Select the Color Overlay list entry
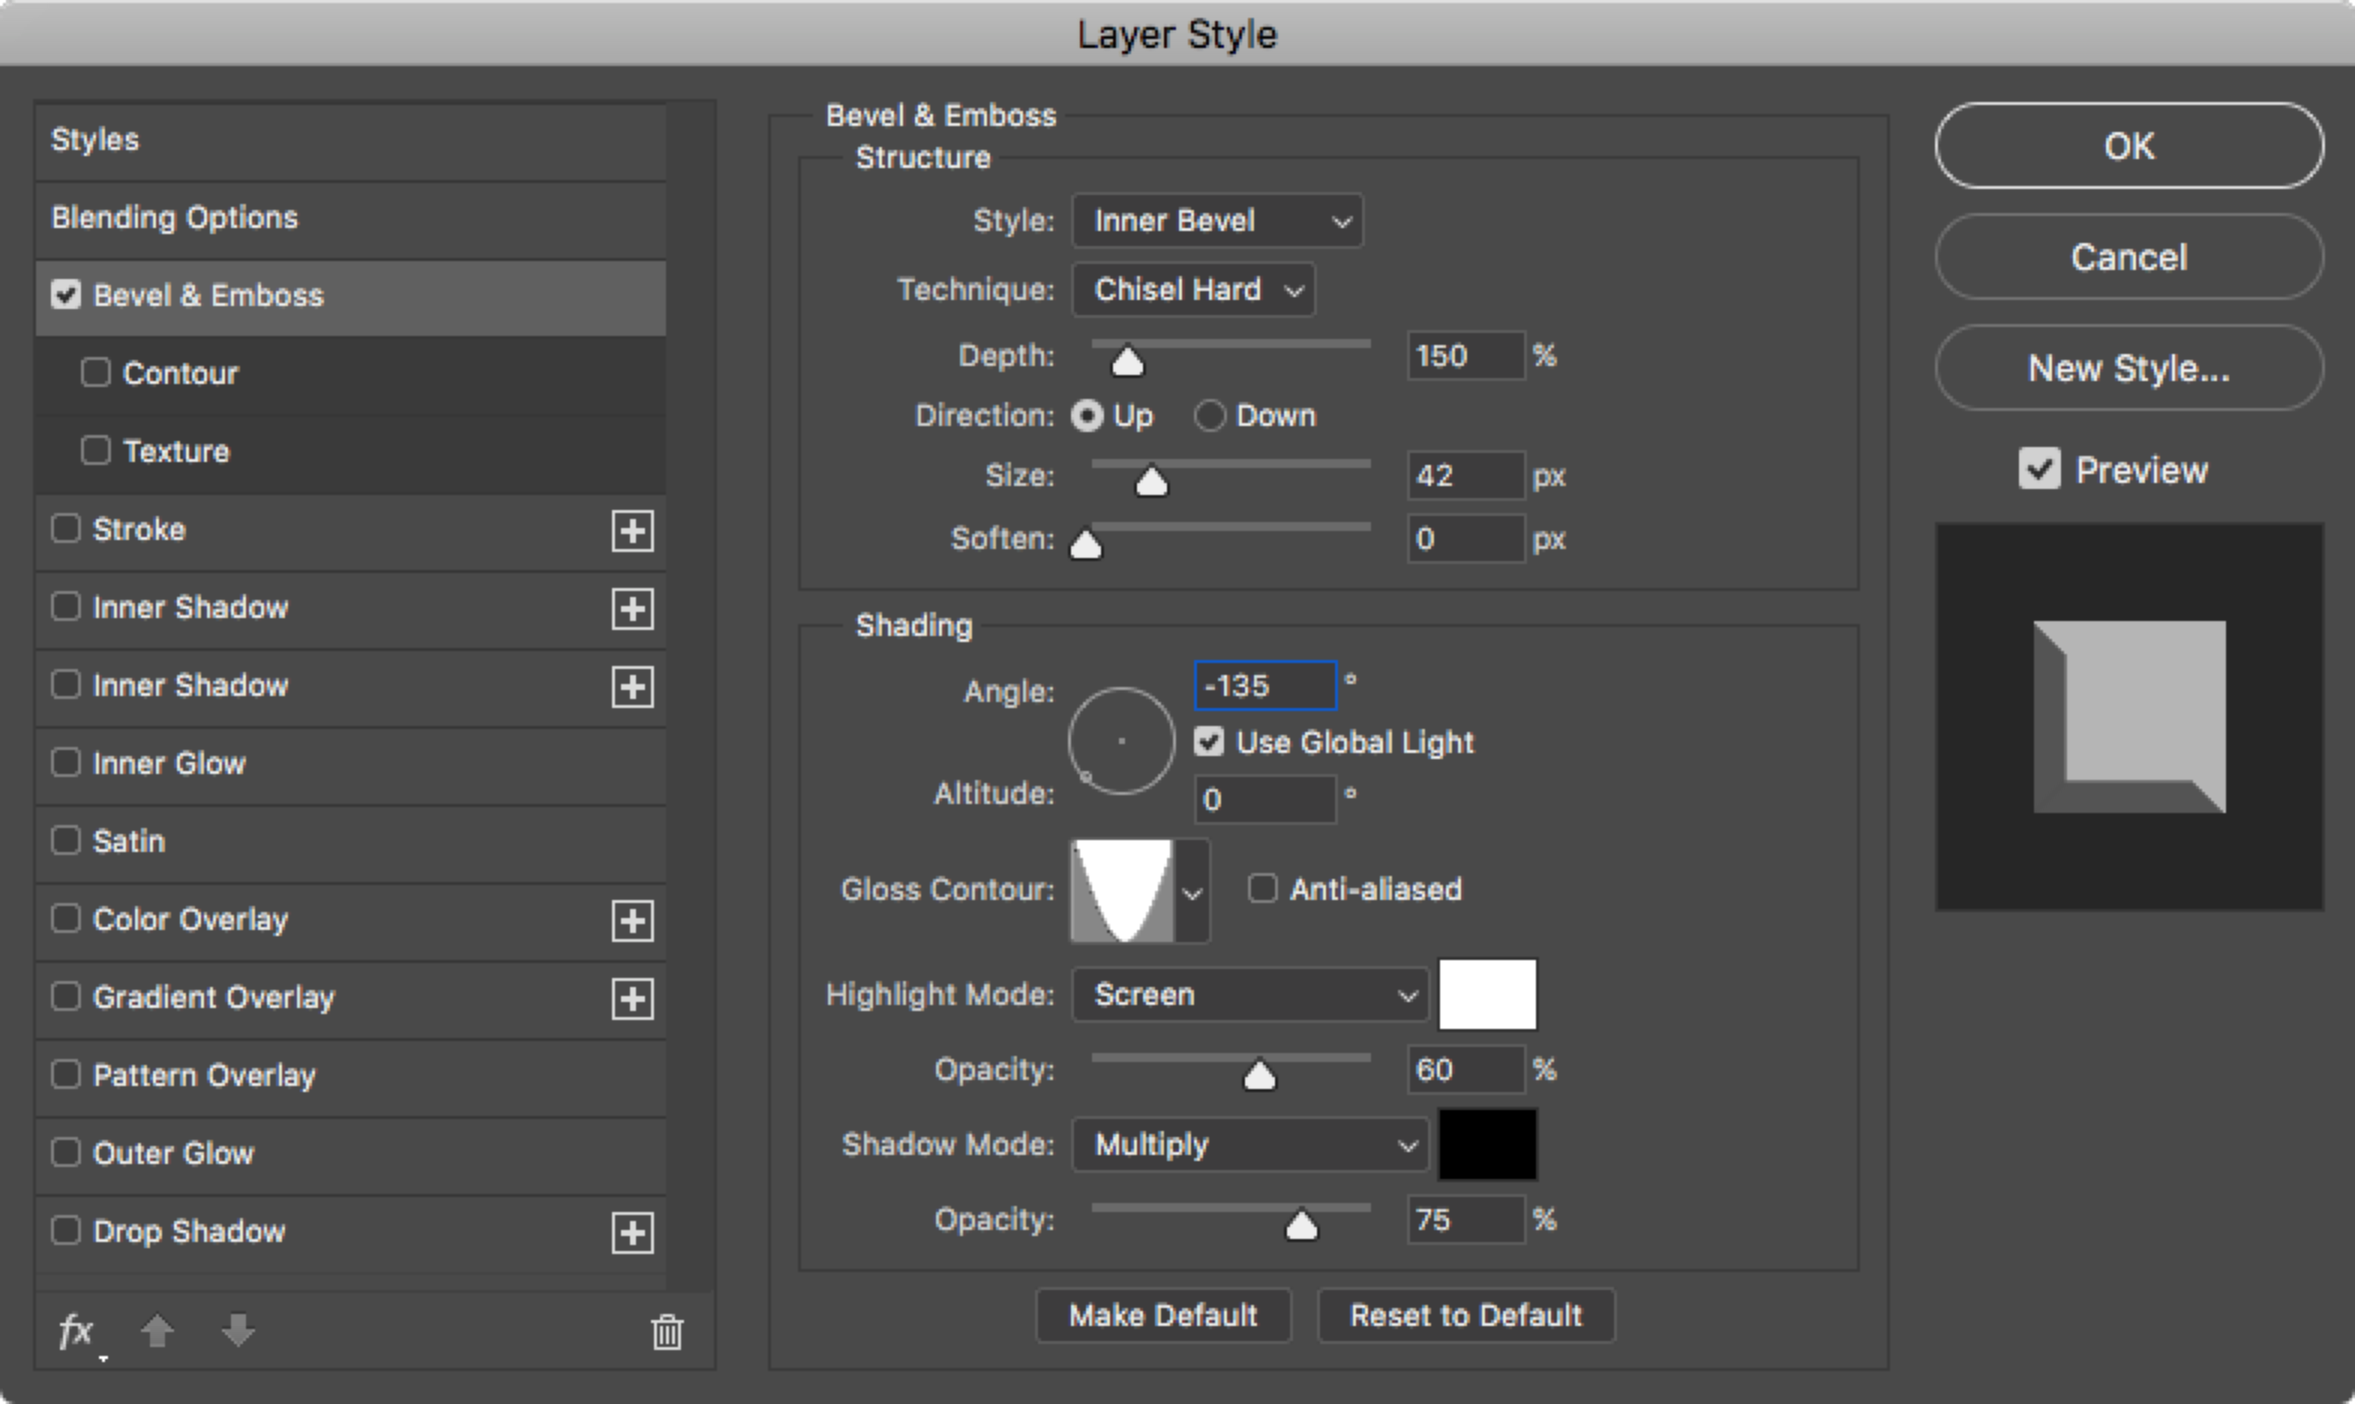The width and height of the screenshot is (2355, 1404). tap(350, 920)
